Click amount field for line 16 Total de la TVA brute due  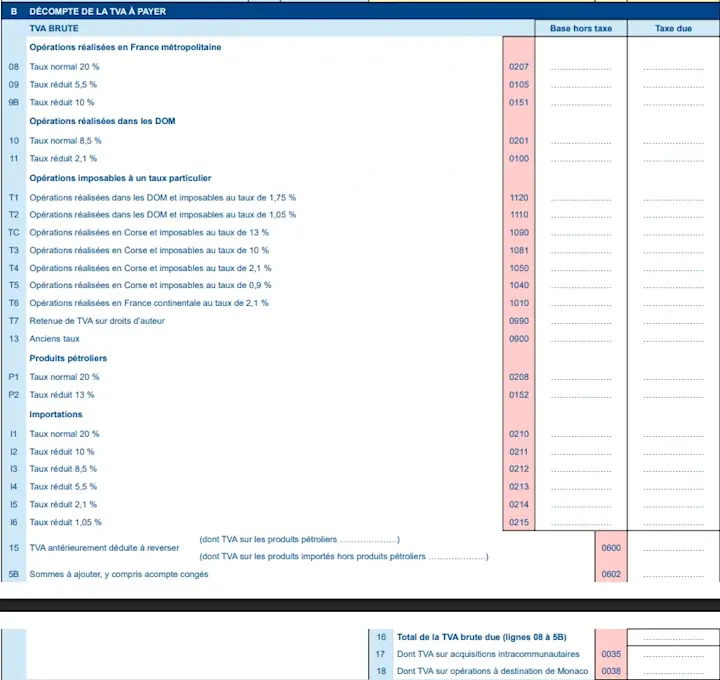coord(673,637)
